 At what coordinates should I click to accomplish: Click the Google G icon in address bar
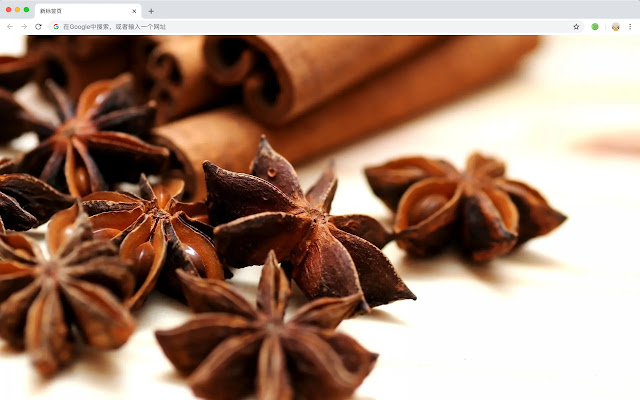coord(56,27)
